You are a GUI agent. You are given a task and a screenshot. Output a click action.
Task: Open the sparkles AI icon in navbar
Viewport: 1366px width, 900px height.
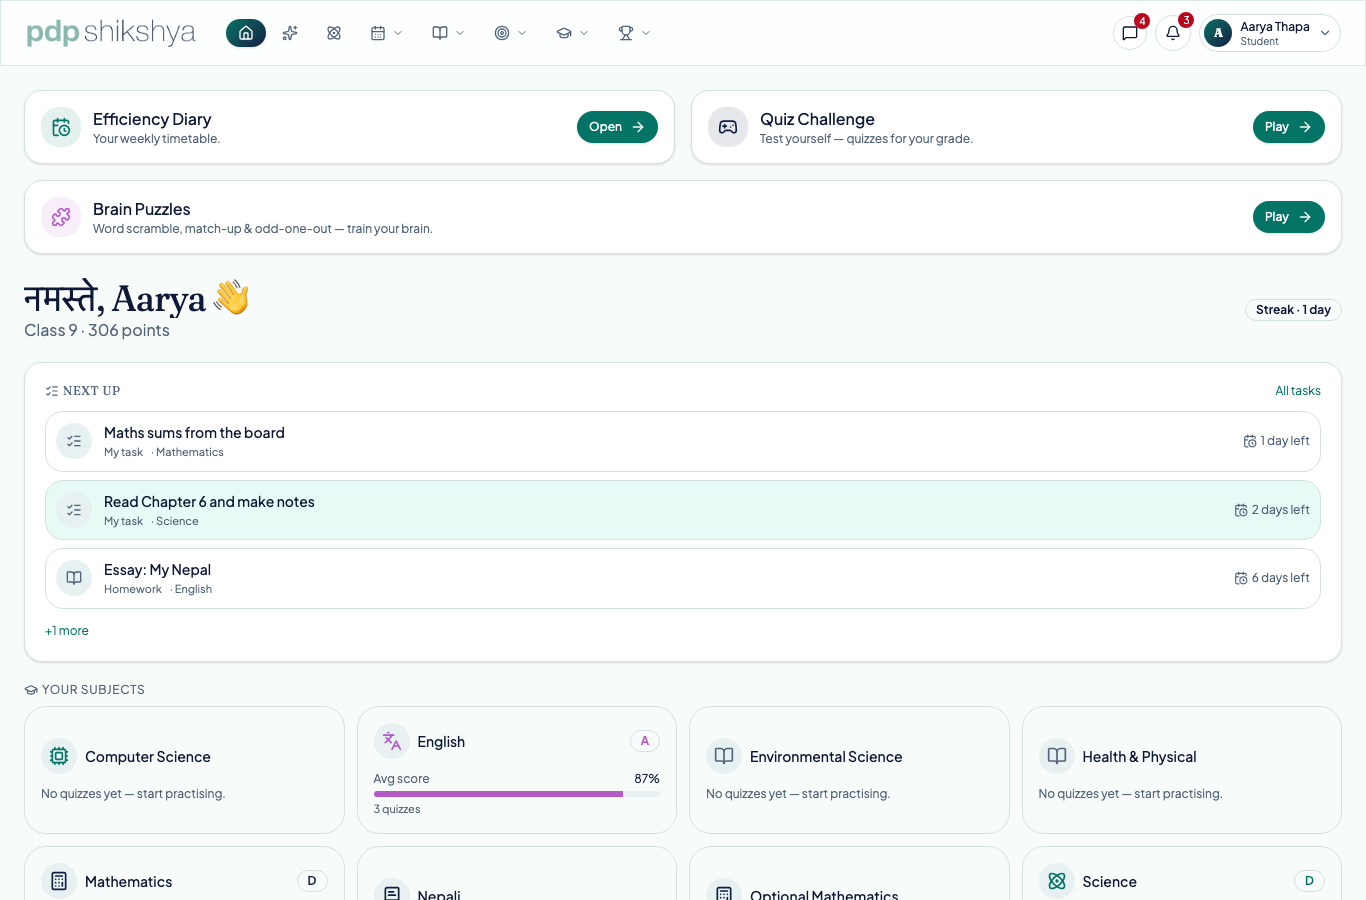290,33
